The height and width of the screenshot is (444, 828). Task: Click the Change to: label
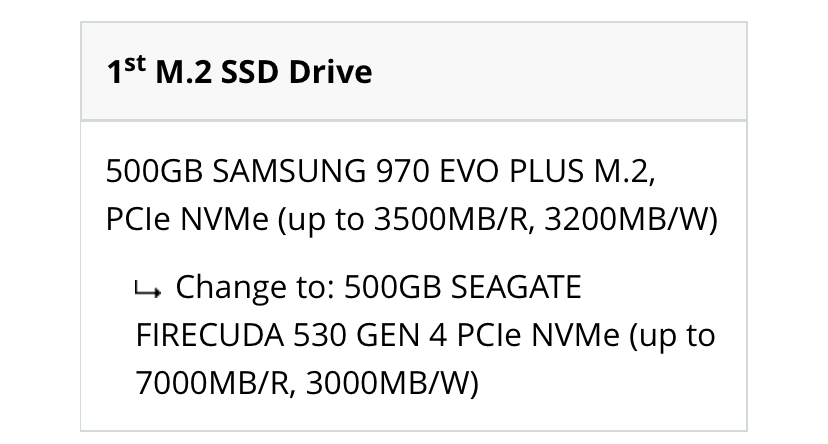[255, 287]
